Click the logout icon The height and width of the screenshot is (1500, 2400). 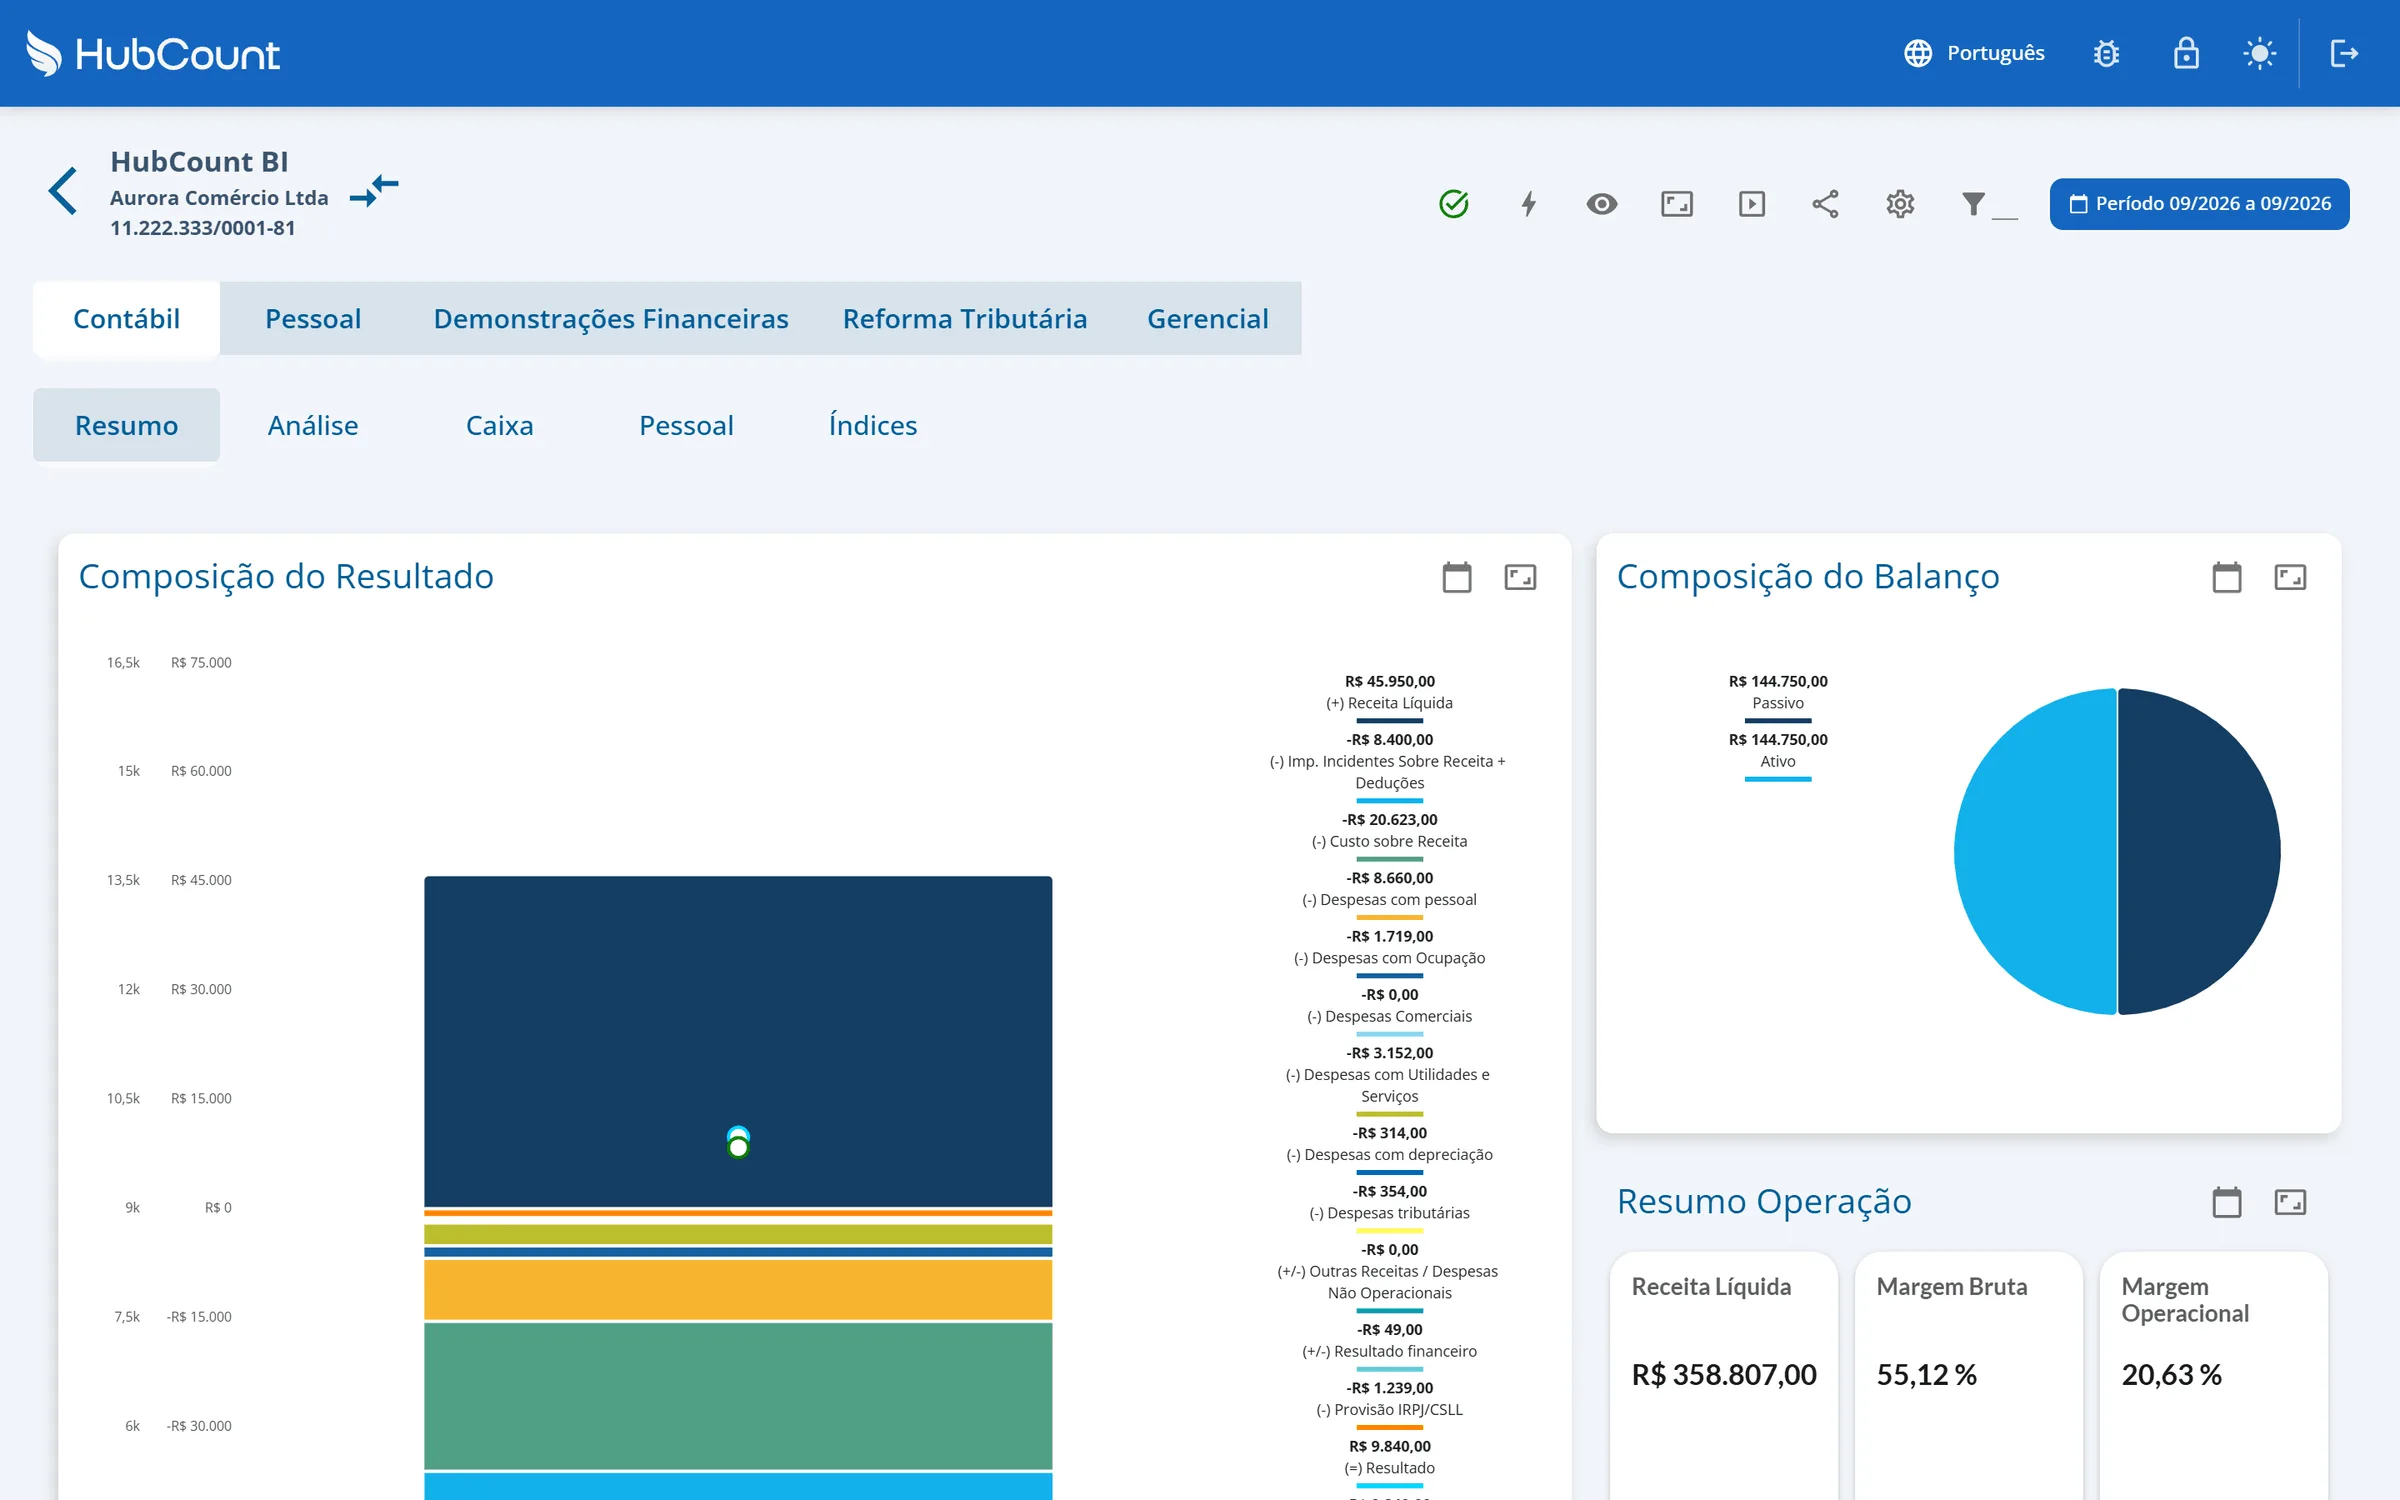click(2345, 53)
